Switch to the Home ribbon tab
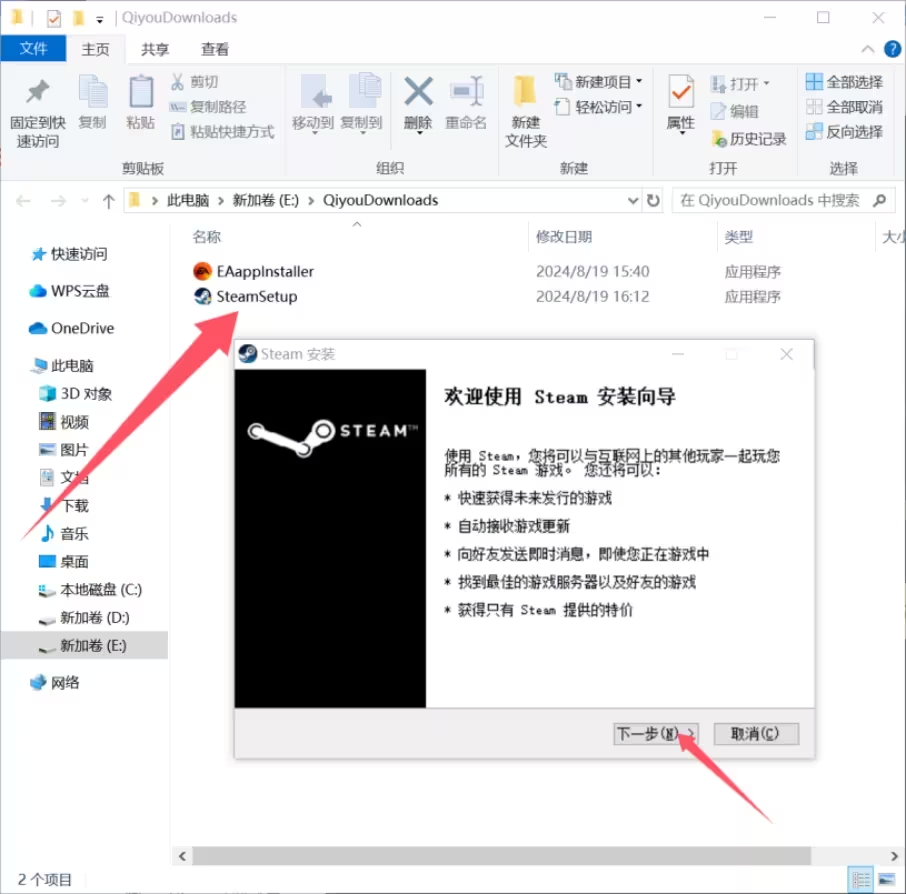The image size is (906, 894). [x=95, y=49]
